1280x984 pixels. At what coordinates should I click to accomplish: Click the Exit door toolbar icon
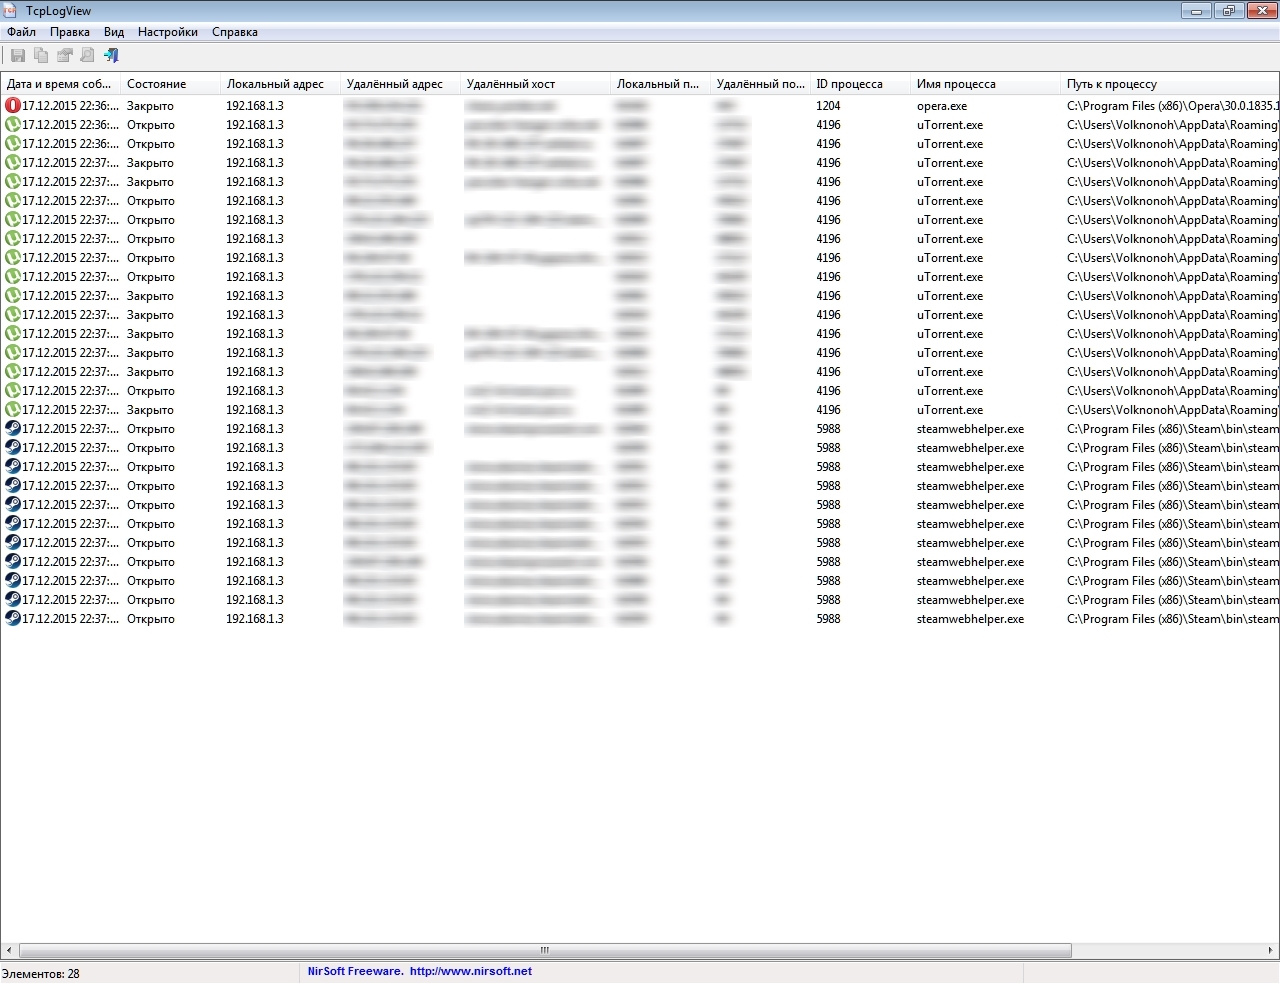(111, 56)
